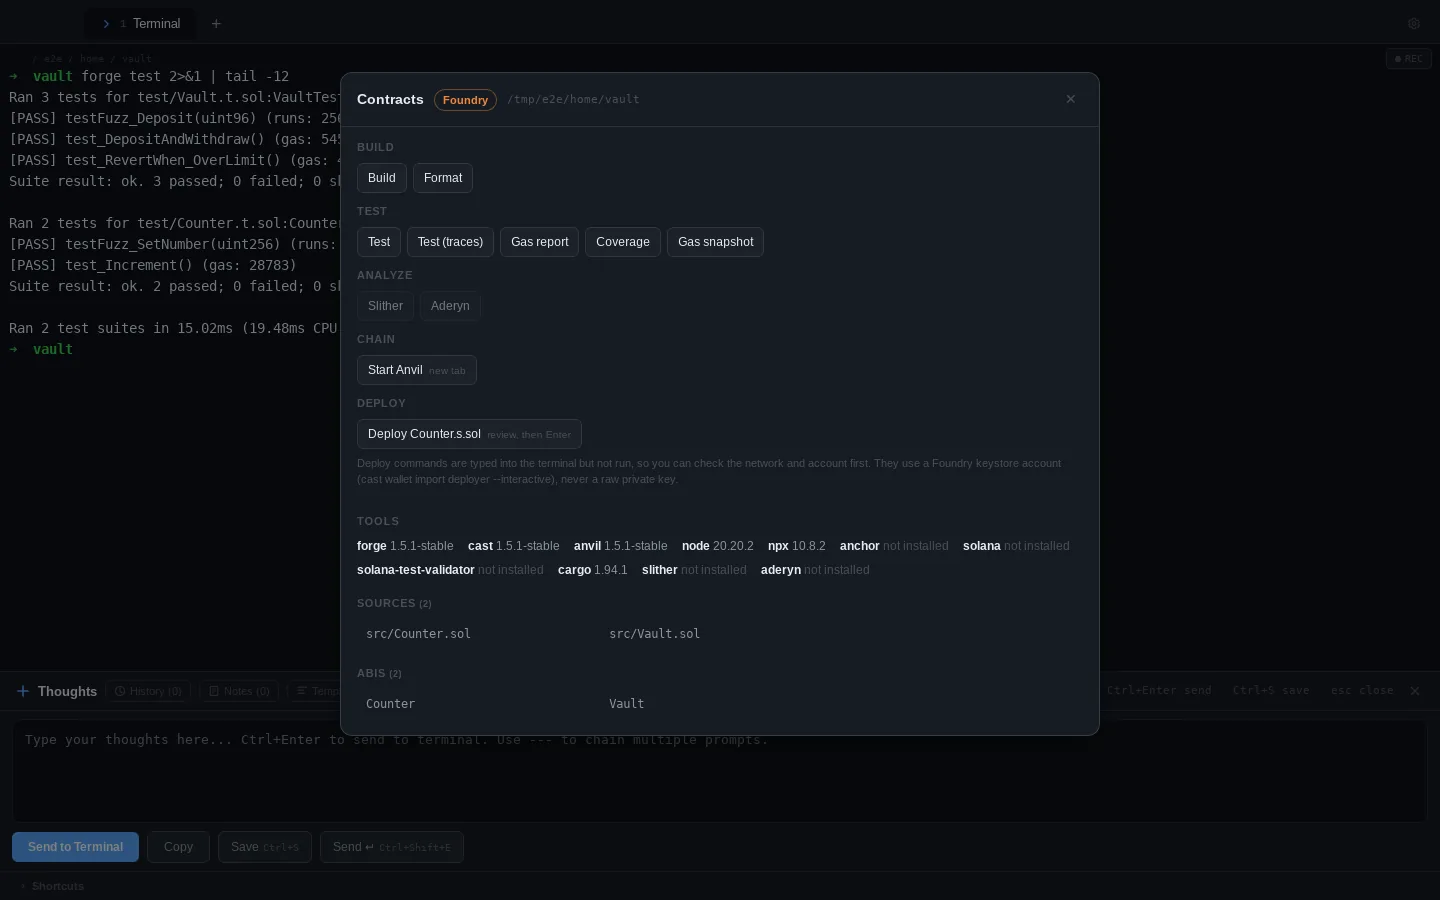Screen dimensions: 1440x900
Task: Click the Slither analyze button
Action: 385,306
